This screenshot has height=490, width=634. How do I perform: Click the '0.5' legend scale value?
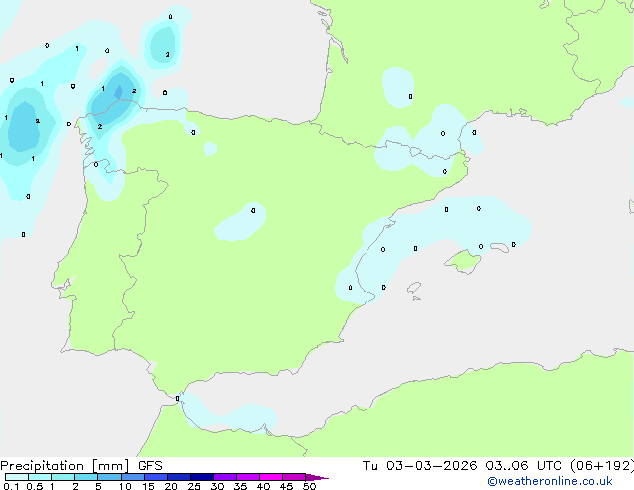[35, 486]
